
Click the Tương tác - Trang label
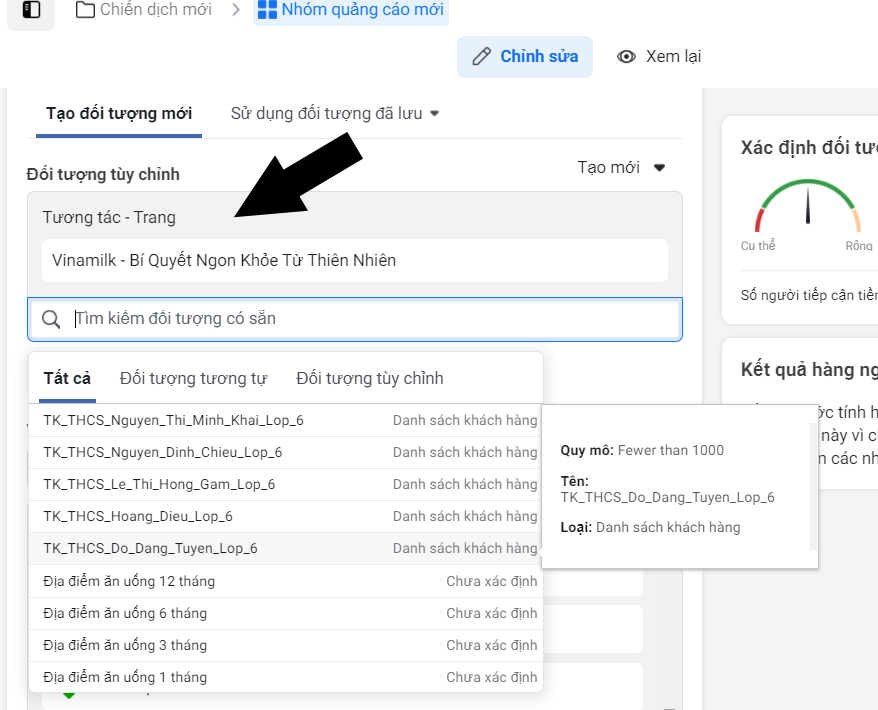109,217
